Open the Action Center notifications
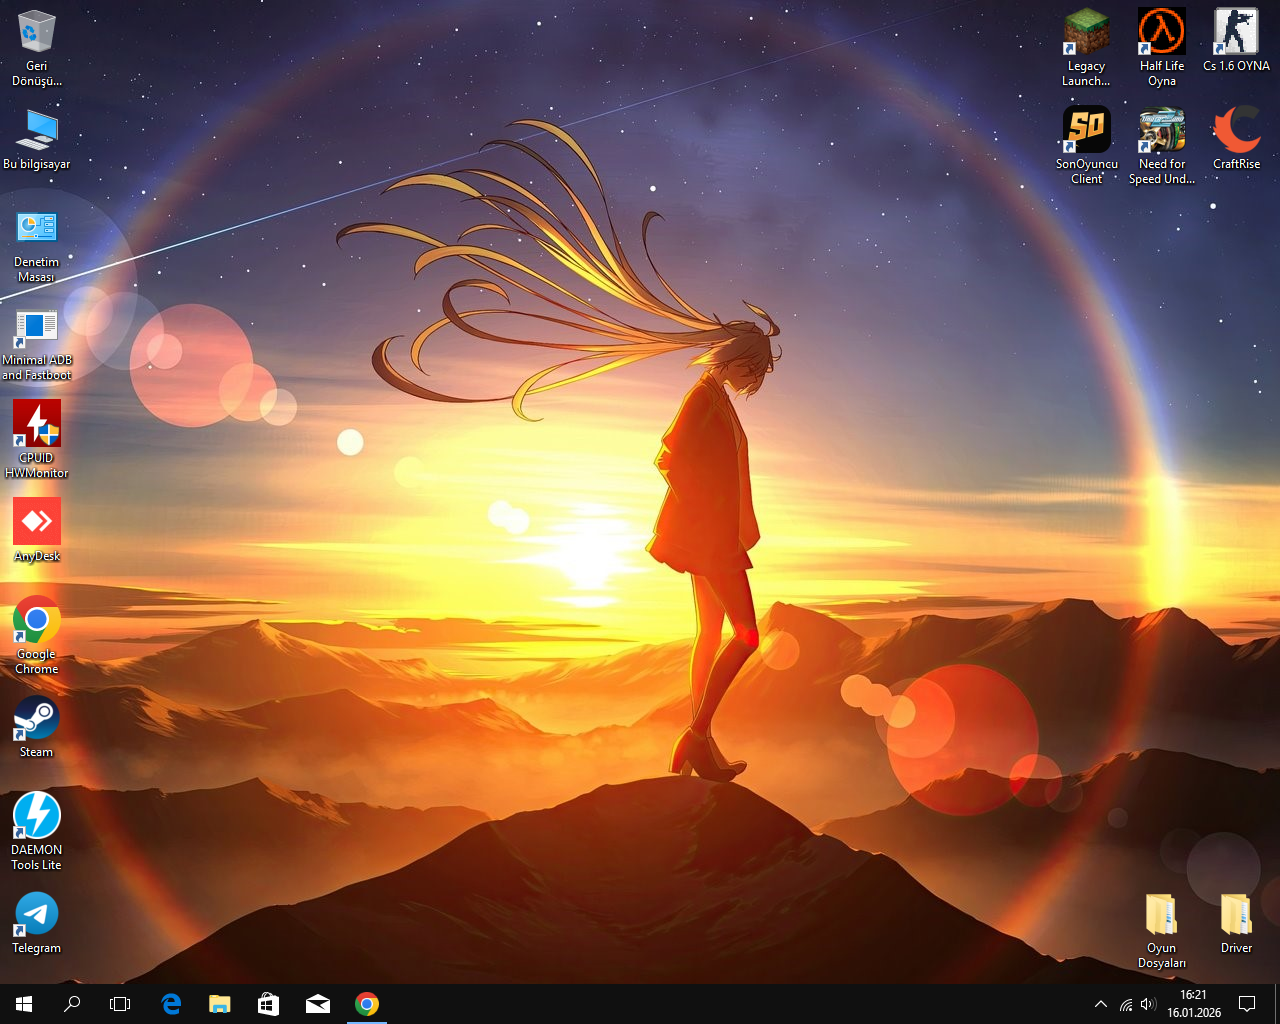This screenshot has width=1280, height=1024. (x=1247, y=1004)
